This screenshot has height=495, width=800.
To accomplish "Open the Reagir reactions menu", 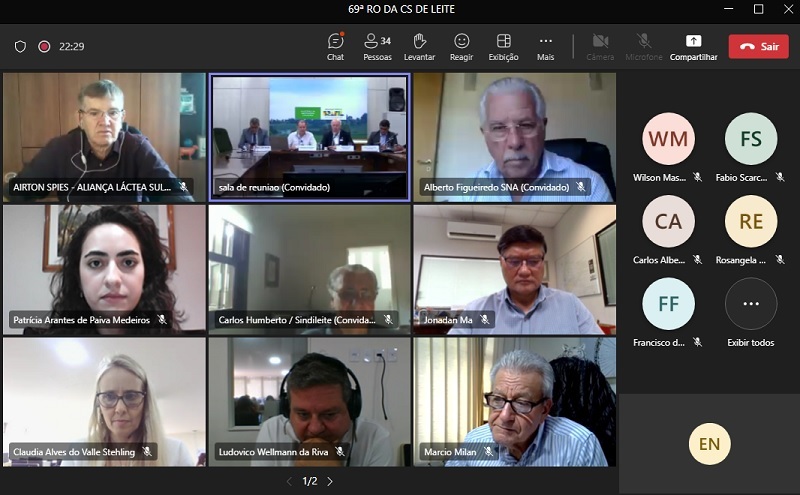I will (461, 46).
